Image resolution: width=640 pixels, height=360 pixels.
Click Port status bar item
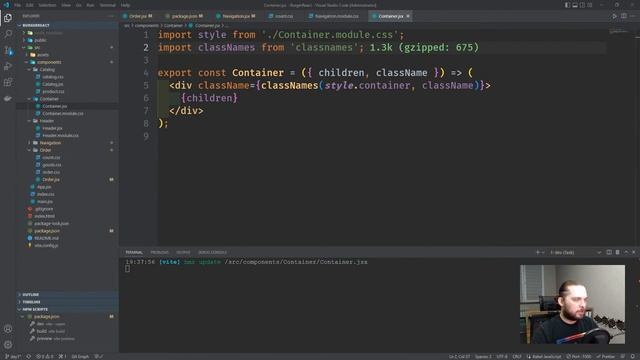coord(579,356)
